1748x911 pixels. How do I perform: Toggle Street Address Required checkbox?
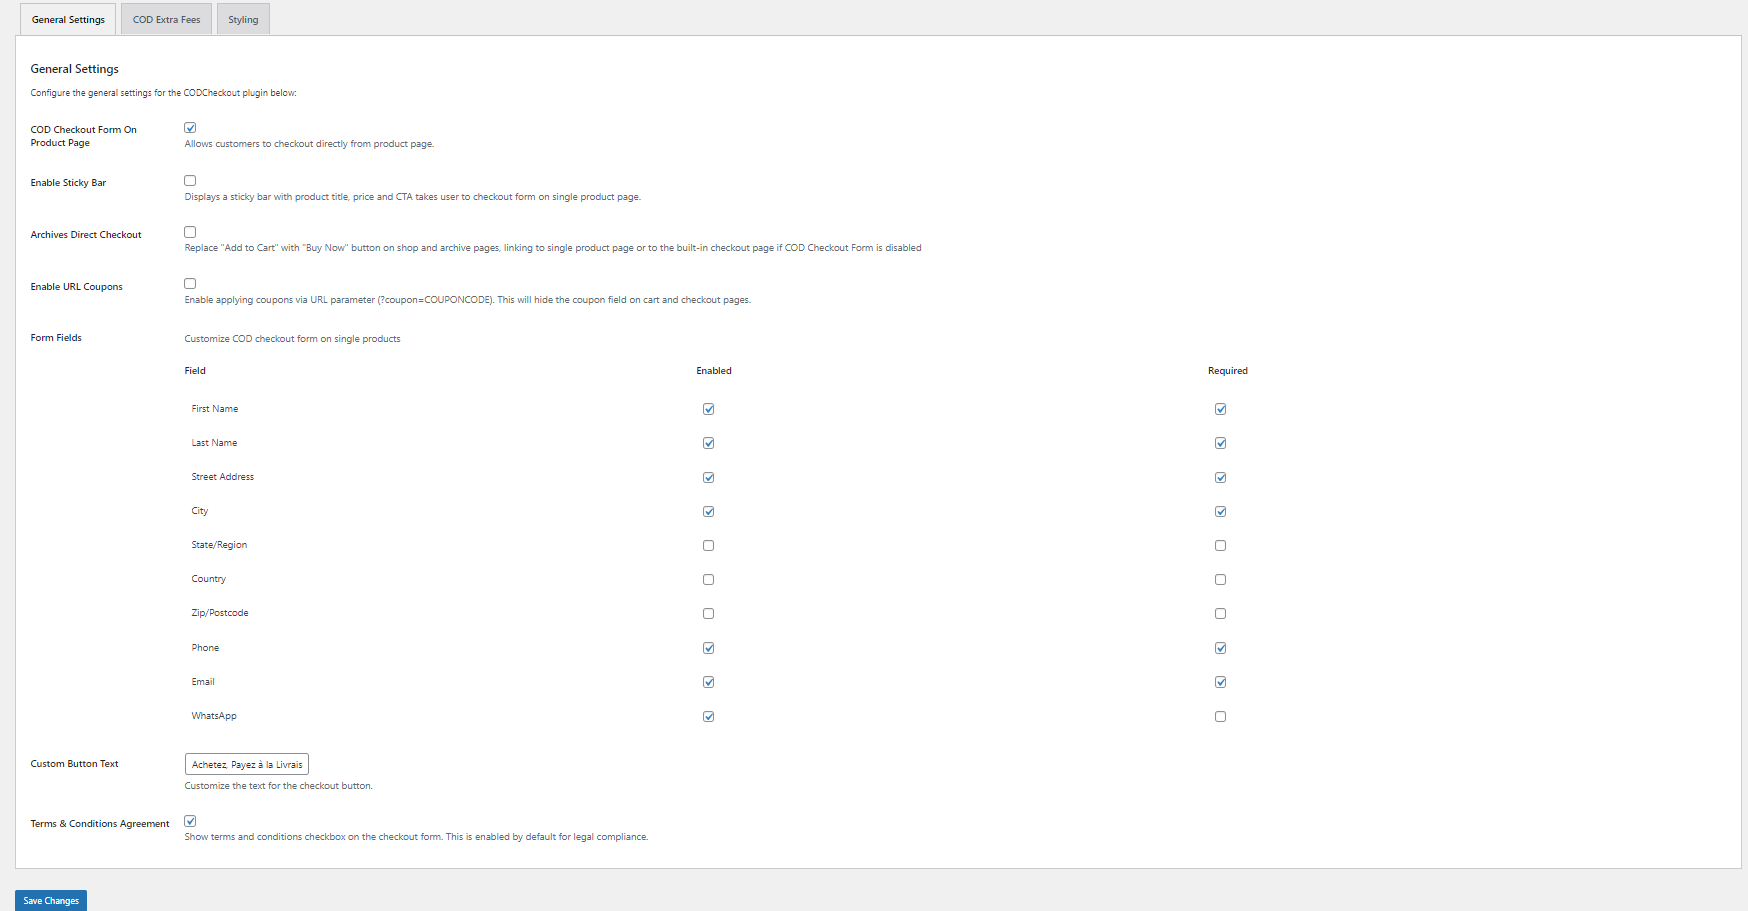tap(1221, 478)
